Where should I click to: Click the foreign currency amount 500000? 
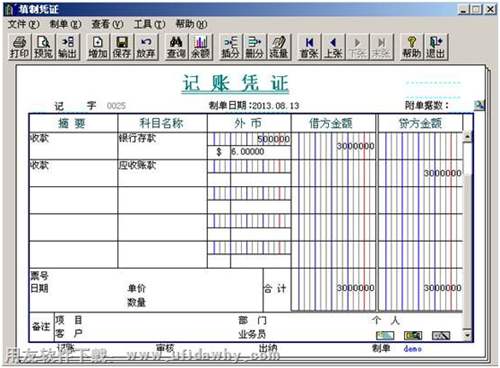tap(273, 139)
